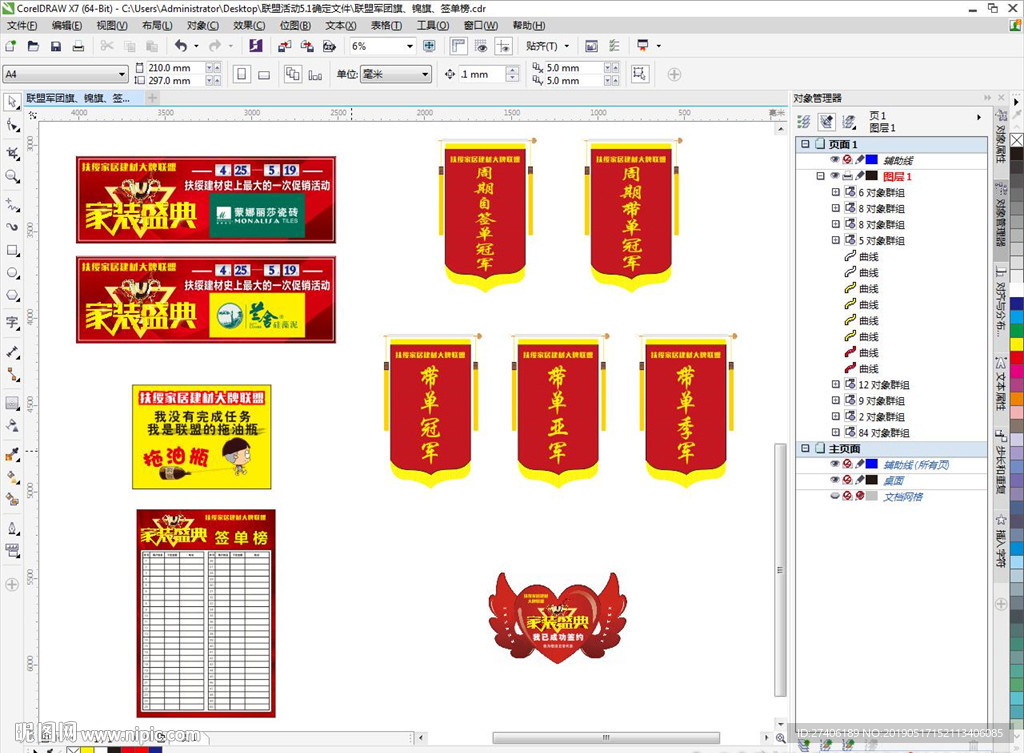Click the Open file folder icon

click(33, 46)
